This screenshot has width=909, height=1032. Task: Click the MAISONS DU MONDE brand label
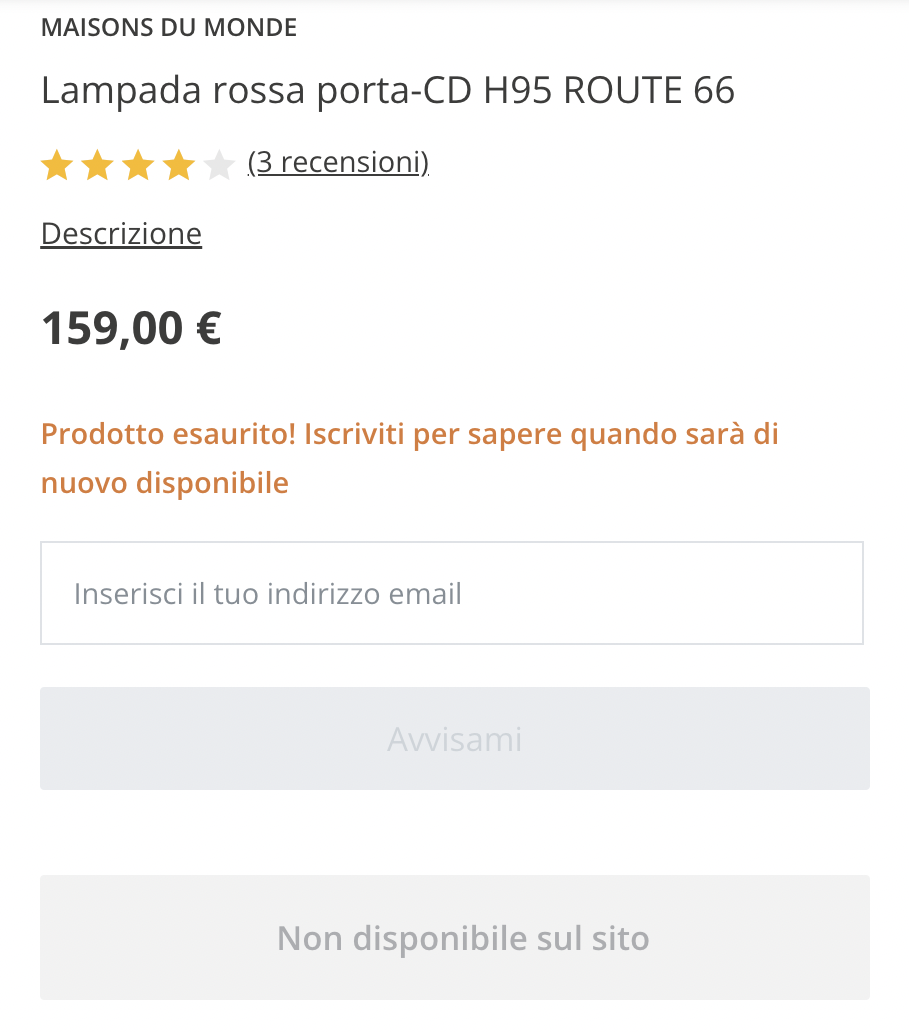coord(169,28)
